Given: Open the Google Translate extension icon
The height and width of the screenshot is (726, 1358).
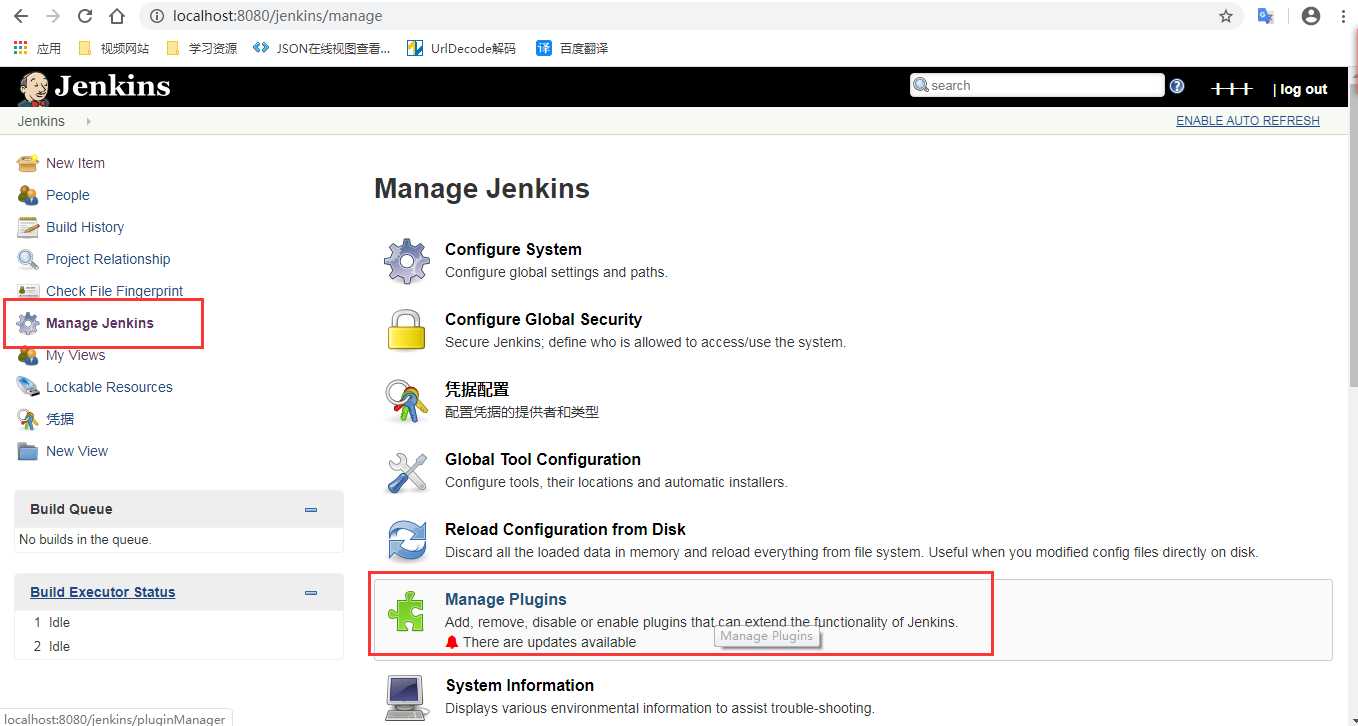Looking at the screenshot, I should pos(1265,16).
